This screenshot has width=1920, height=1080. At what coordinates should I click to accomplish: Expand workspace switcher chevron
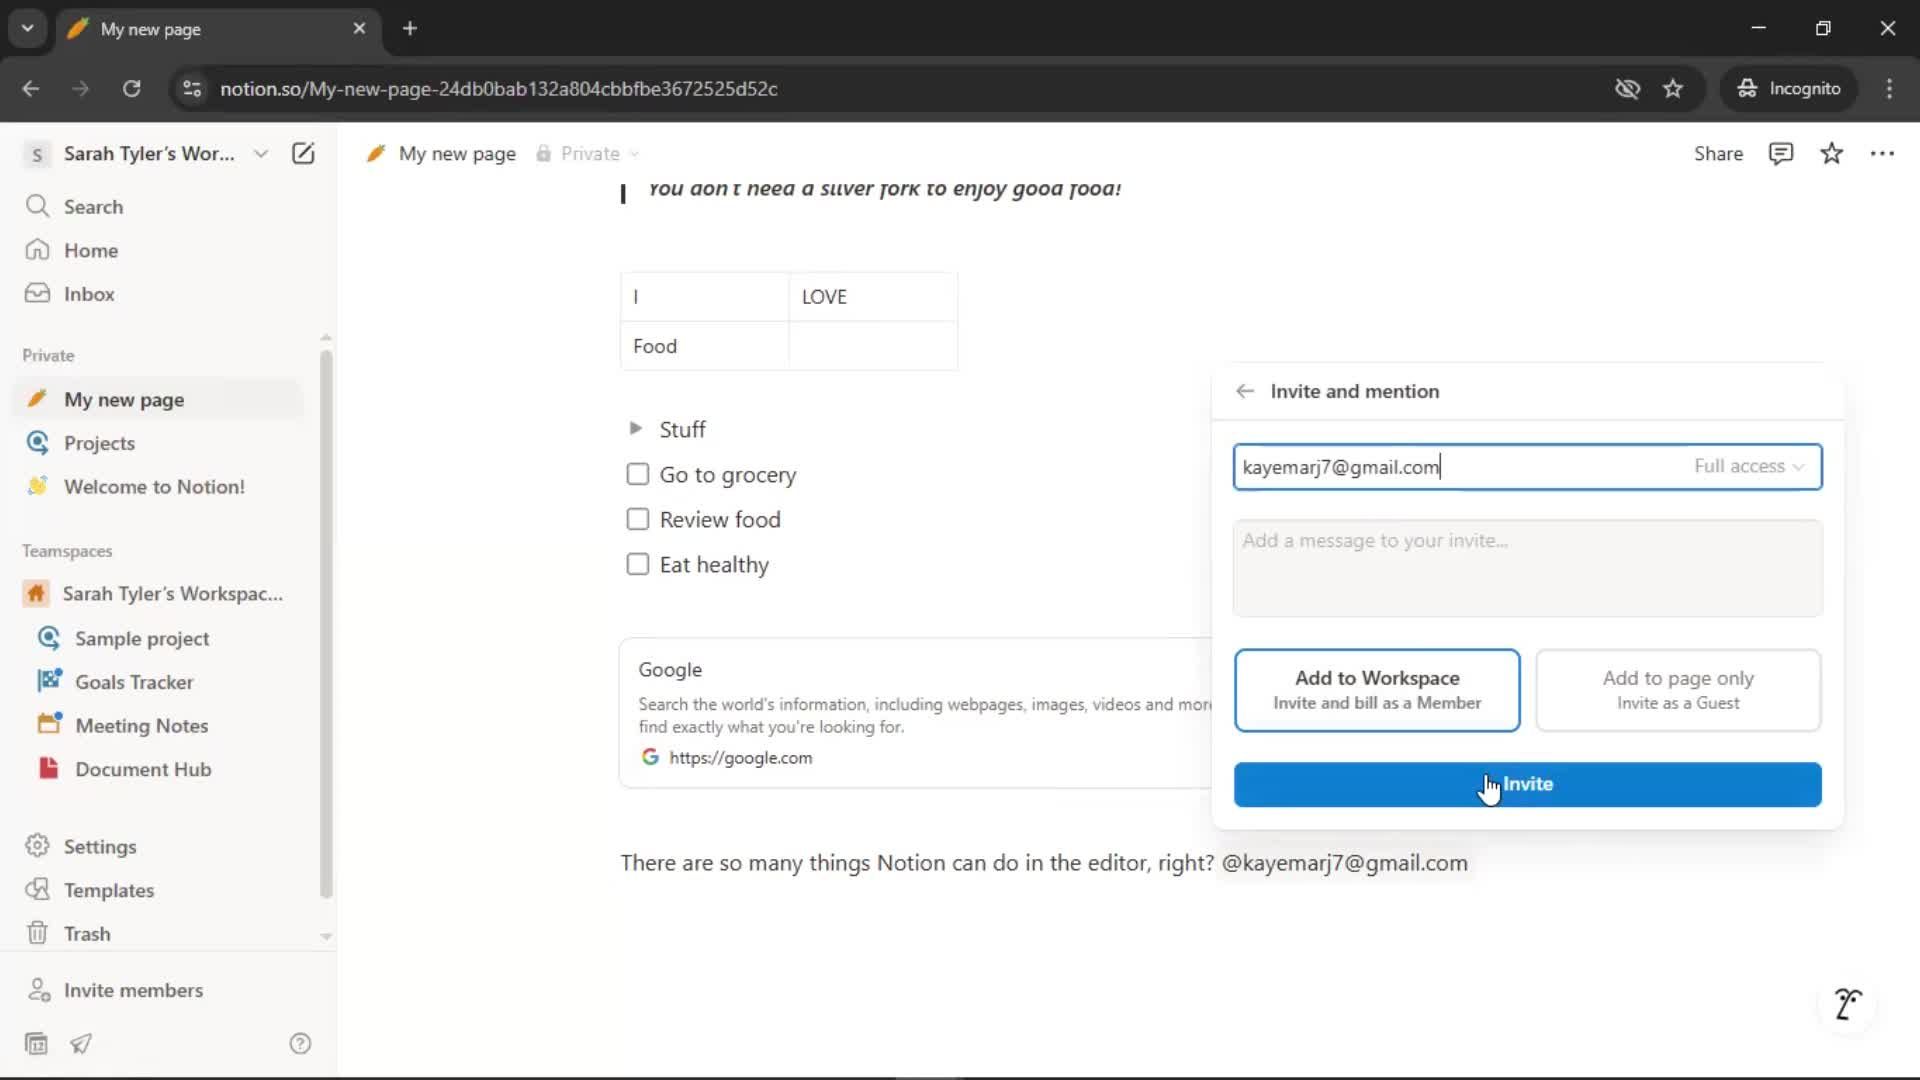click(x=261, y=154)
